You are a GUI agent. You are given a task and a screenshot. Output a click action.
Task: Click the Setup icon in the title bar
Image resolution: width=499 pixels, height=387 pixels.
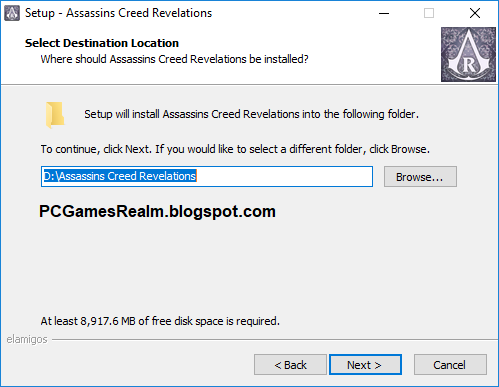pos(12,13)
